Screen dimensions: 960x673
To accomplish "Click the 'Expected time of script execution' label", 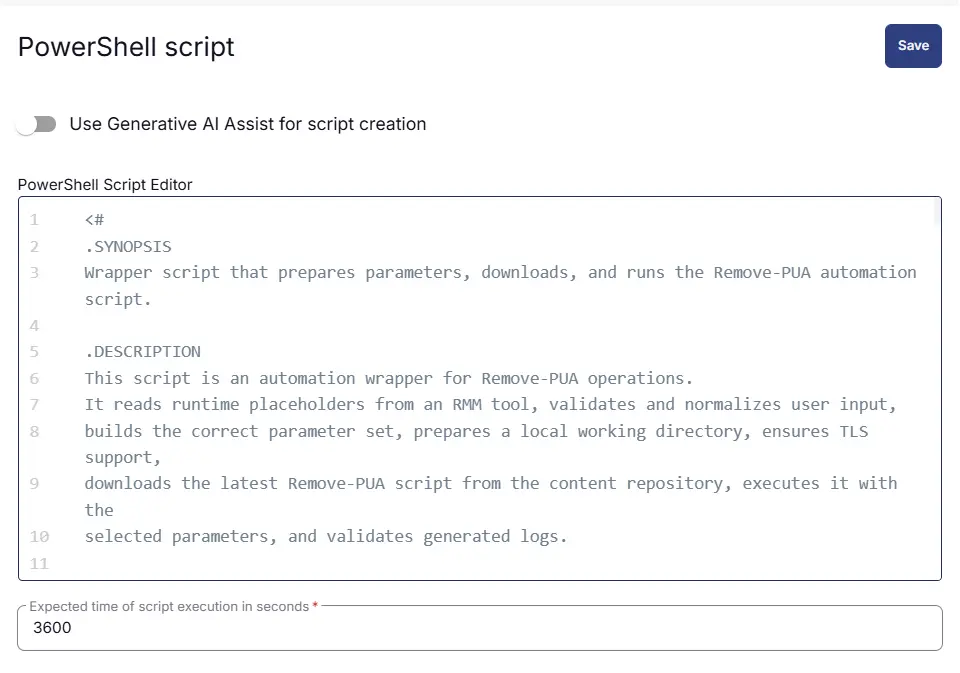I will (168, 606).
